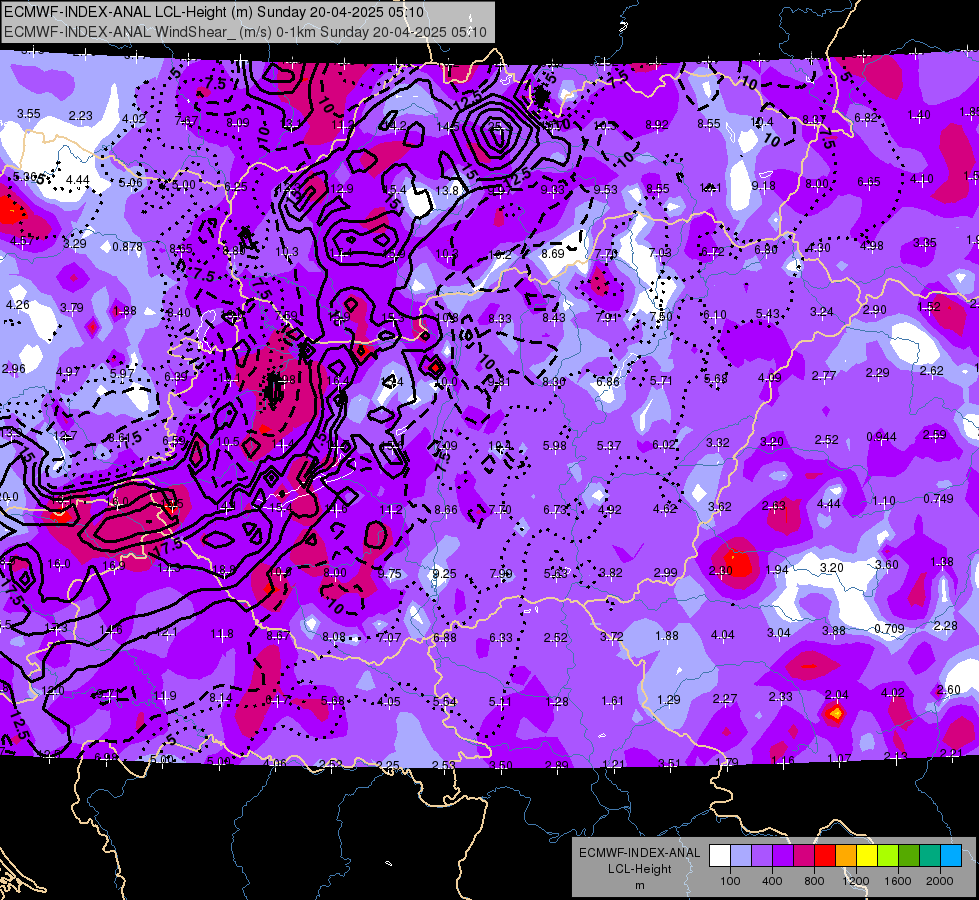
Task: Click the wind shear value '1.10'
Action: 883,501
